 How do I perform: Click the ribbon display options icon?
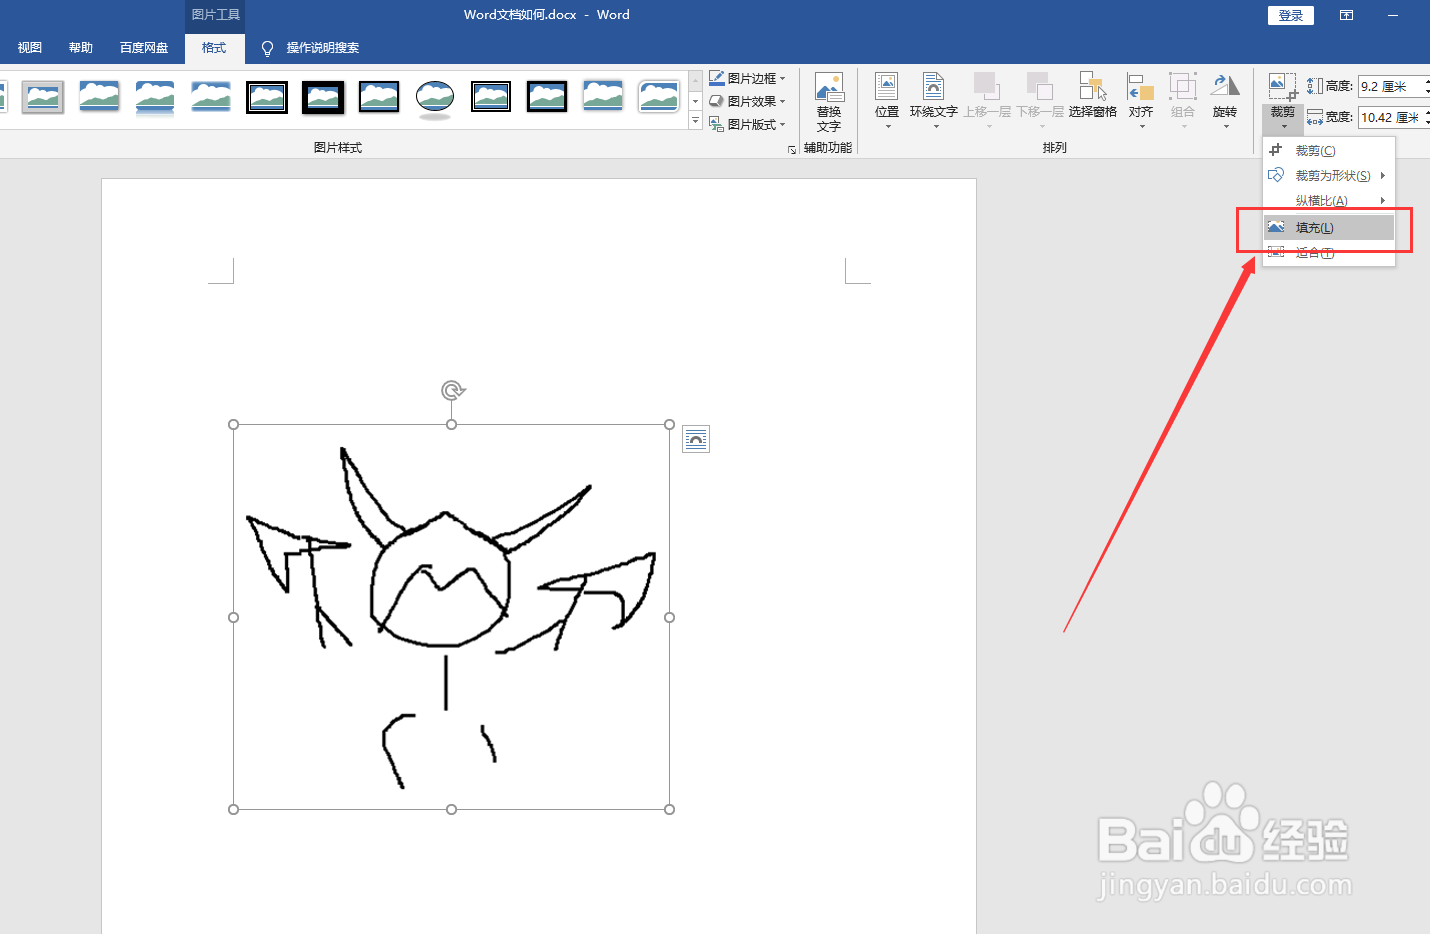pyautogui.click(x=1346, y=15)
